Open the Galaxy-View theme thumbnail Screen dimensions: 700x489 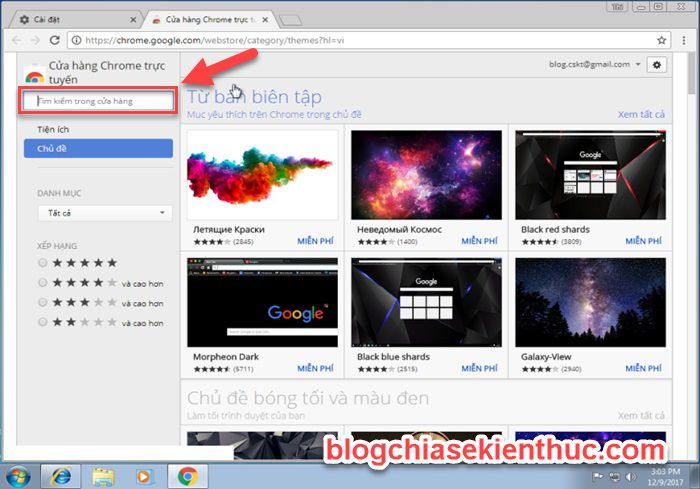[590, 302]
